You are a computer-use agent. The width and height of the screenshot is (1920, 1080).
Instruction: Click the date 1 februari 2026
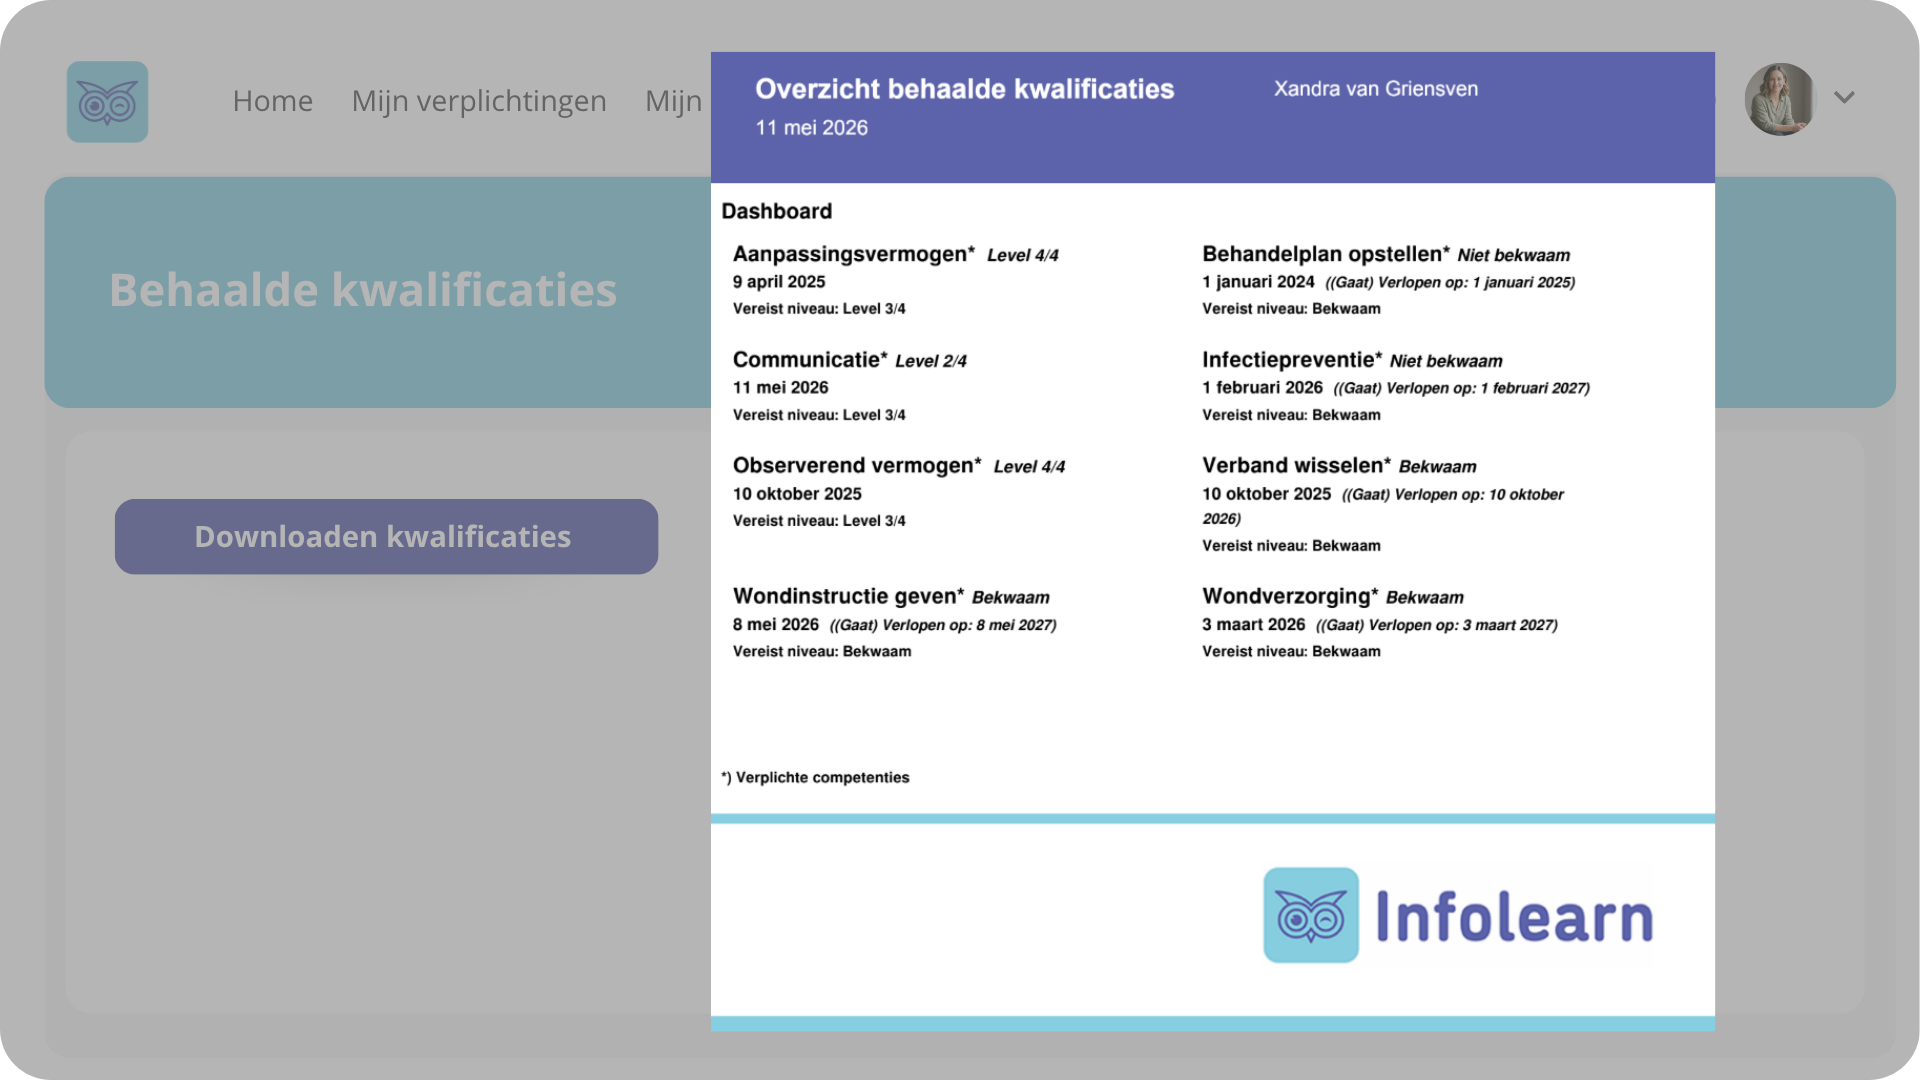click(x=1262, y=388)
